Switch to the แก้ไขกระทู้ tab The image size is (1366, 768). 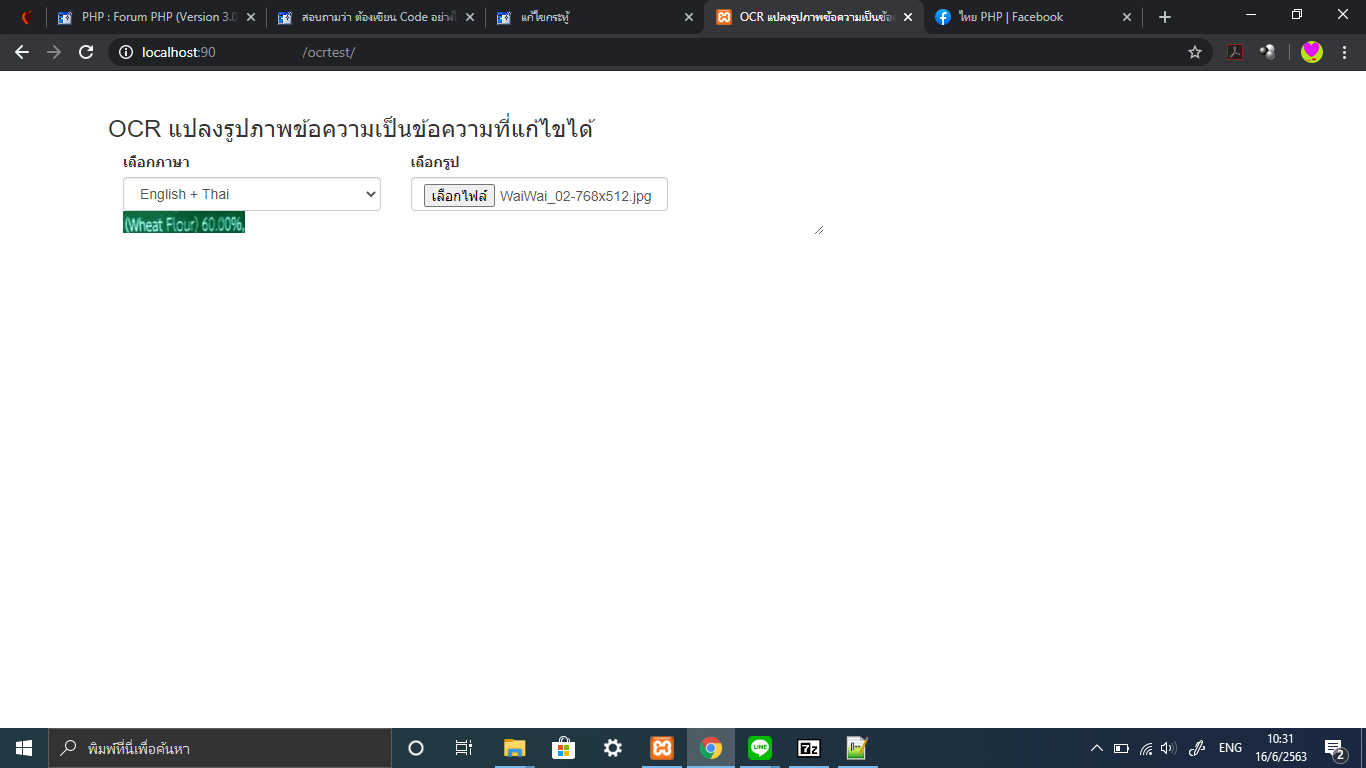pyautogui.click(x=595, y=17)
